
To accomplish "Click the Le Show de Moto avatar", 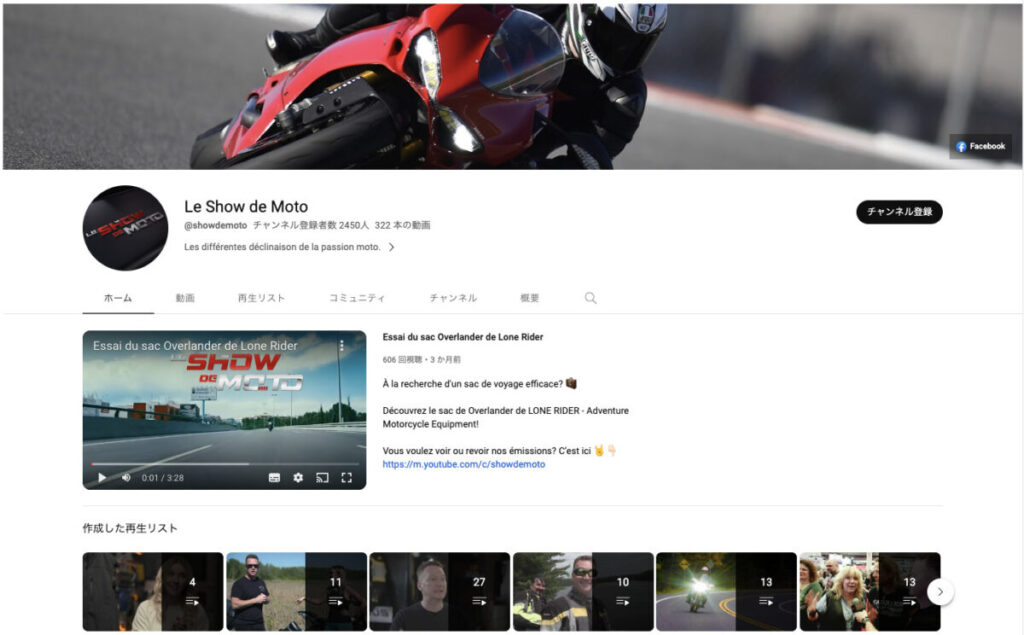I will click(125, 228).
